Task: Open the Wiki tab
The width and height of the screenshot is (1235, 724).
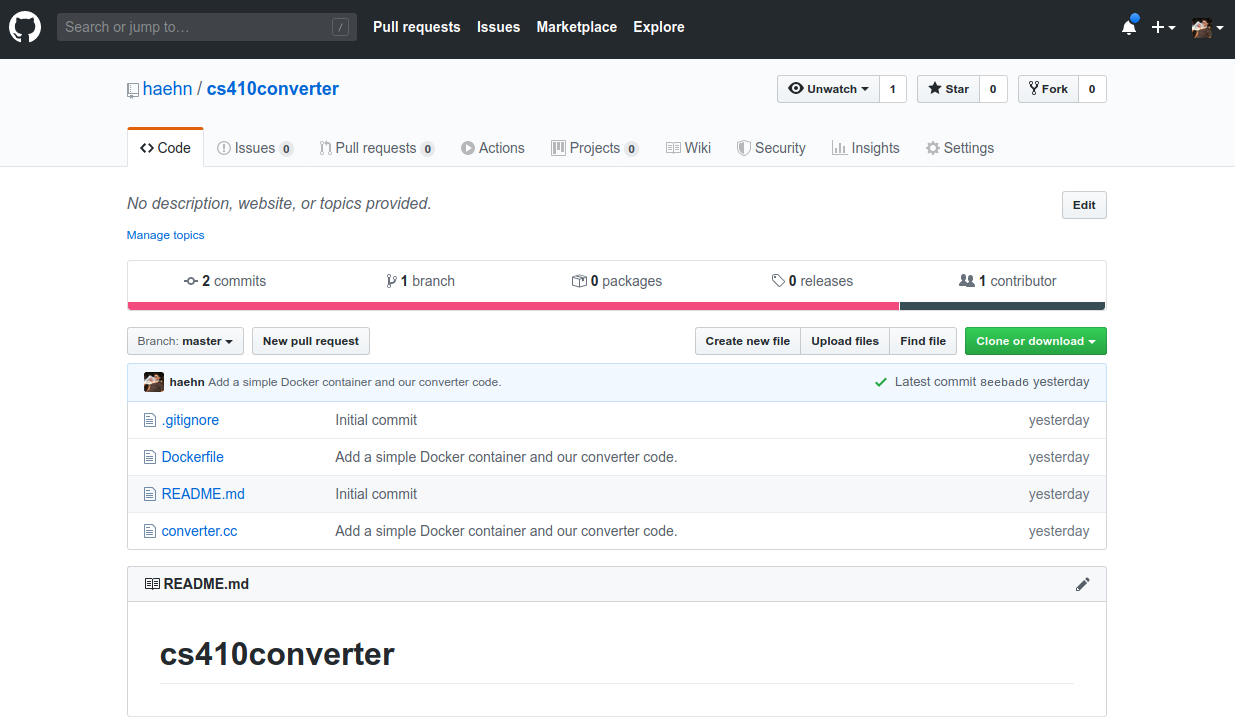Action: pyautogui.click(x=688, y=148)
